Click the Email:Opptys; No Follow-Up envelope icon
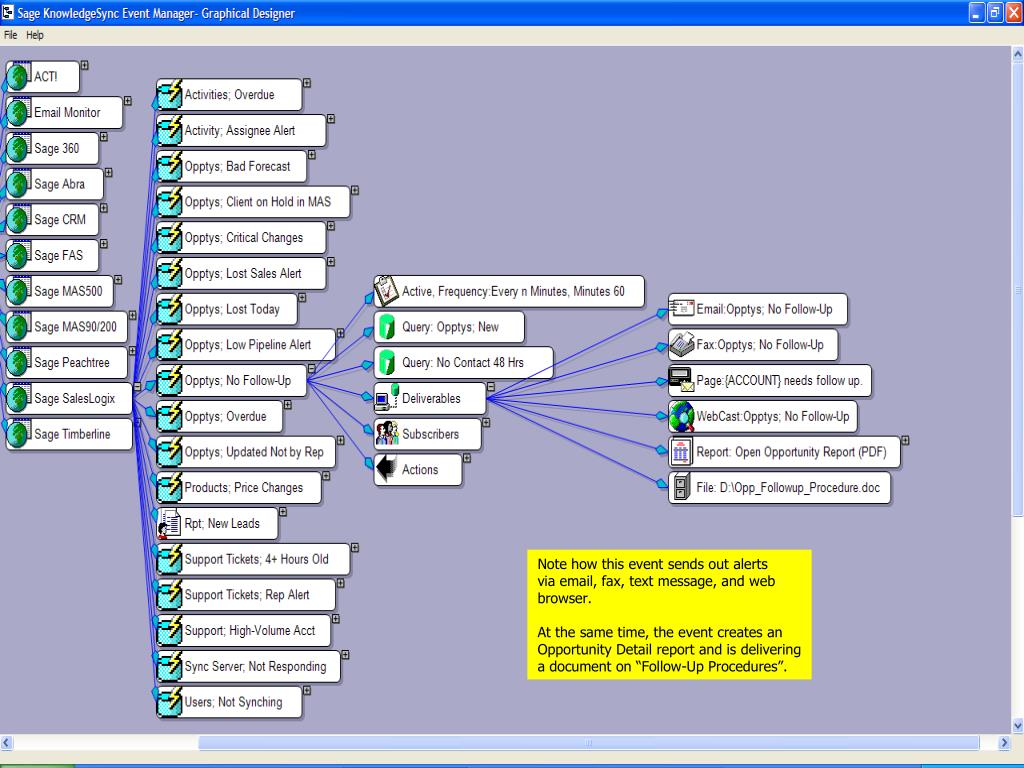The height and width of the screenshot is (768, 1024). click(x=682, y=308)
